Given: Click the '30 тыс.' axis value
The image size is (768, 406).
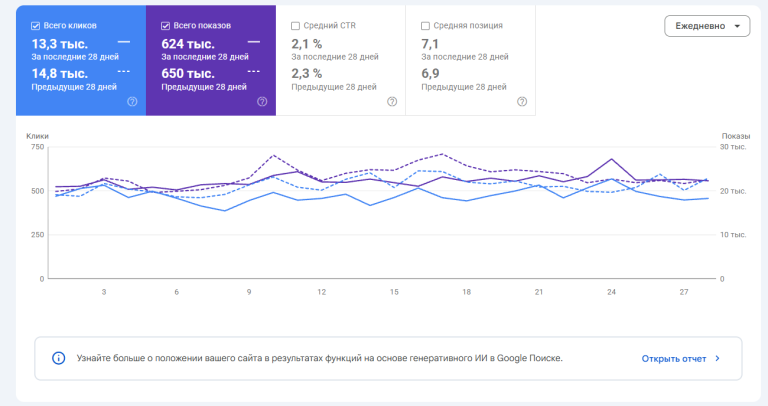Looking at the screenshot, I should [x=733, y=147].
